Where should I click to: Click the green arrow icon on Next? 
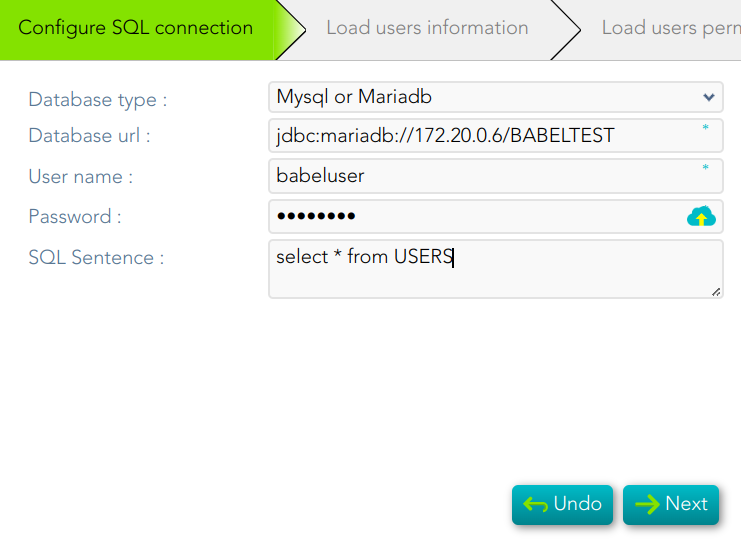[x=647, y=504]
